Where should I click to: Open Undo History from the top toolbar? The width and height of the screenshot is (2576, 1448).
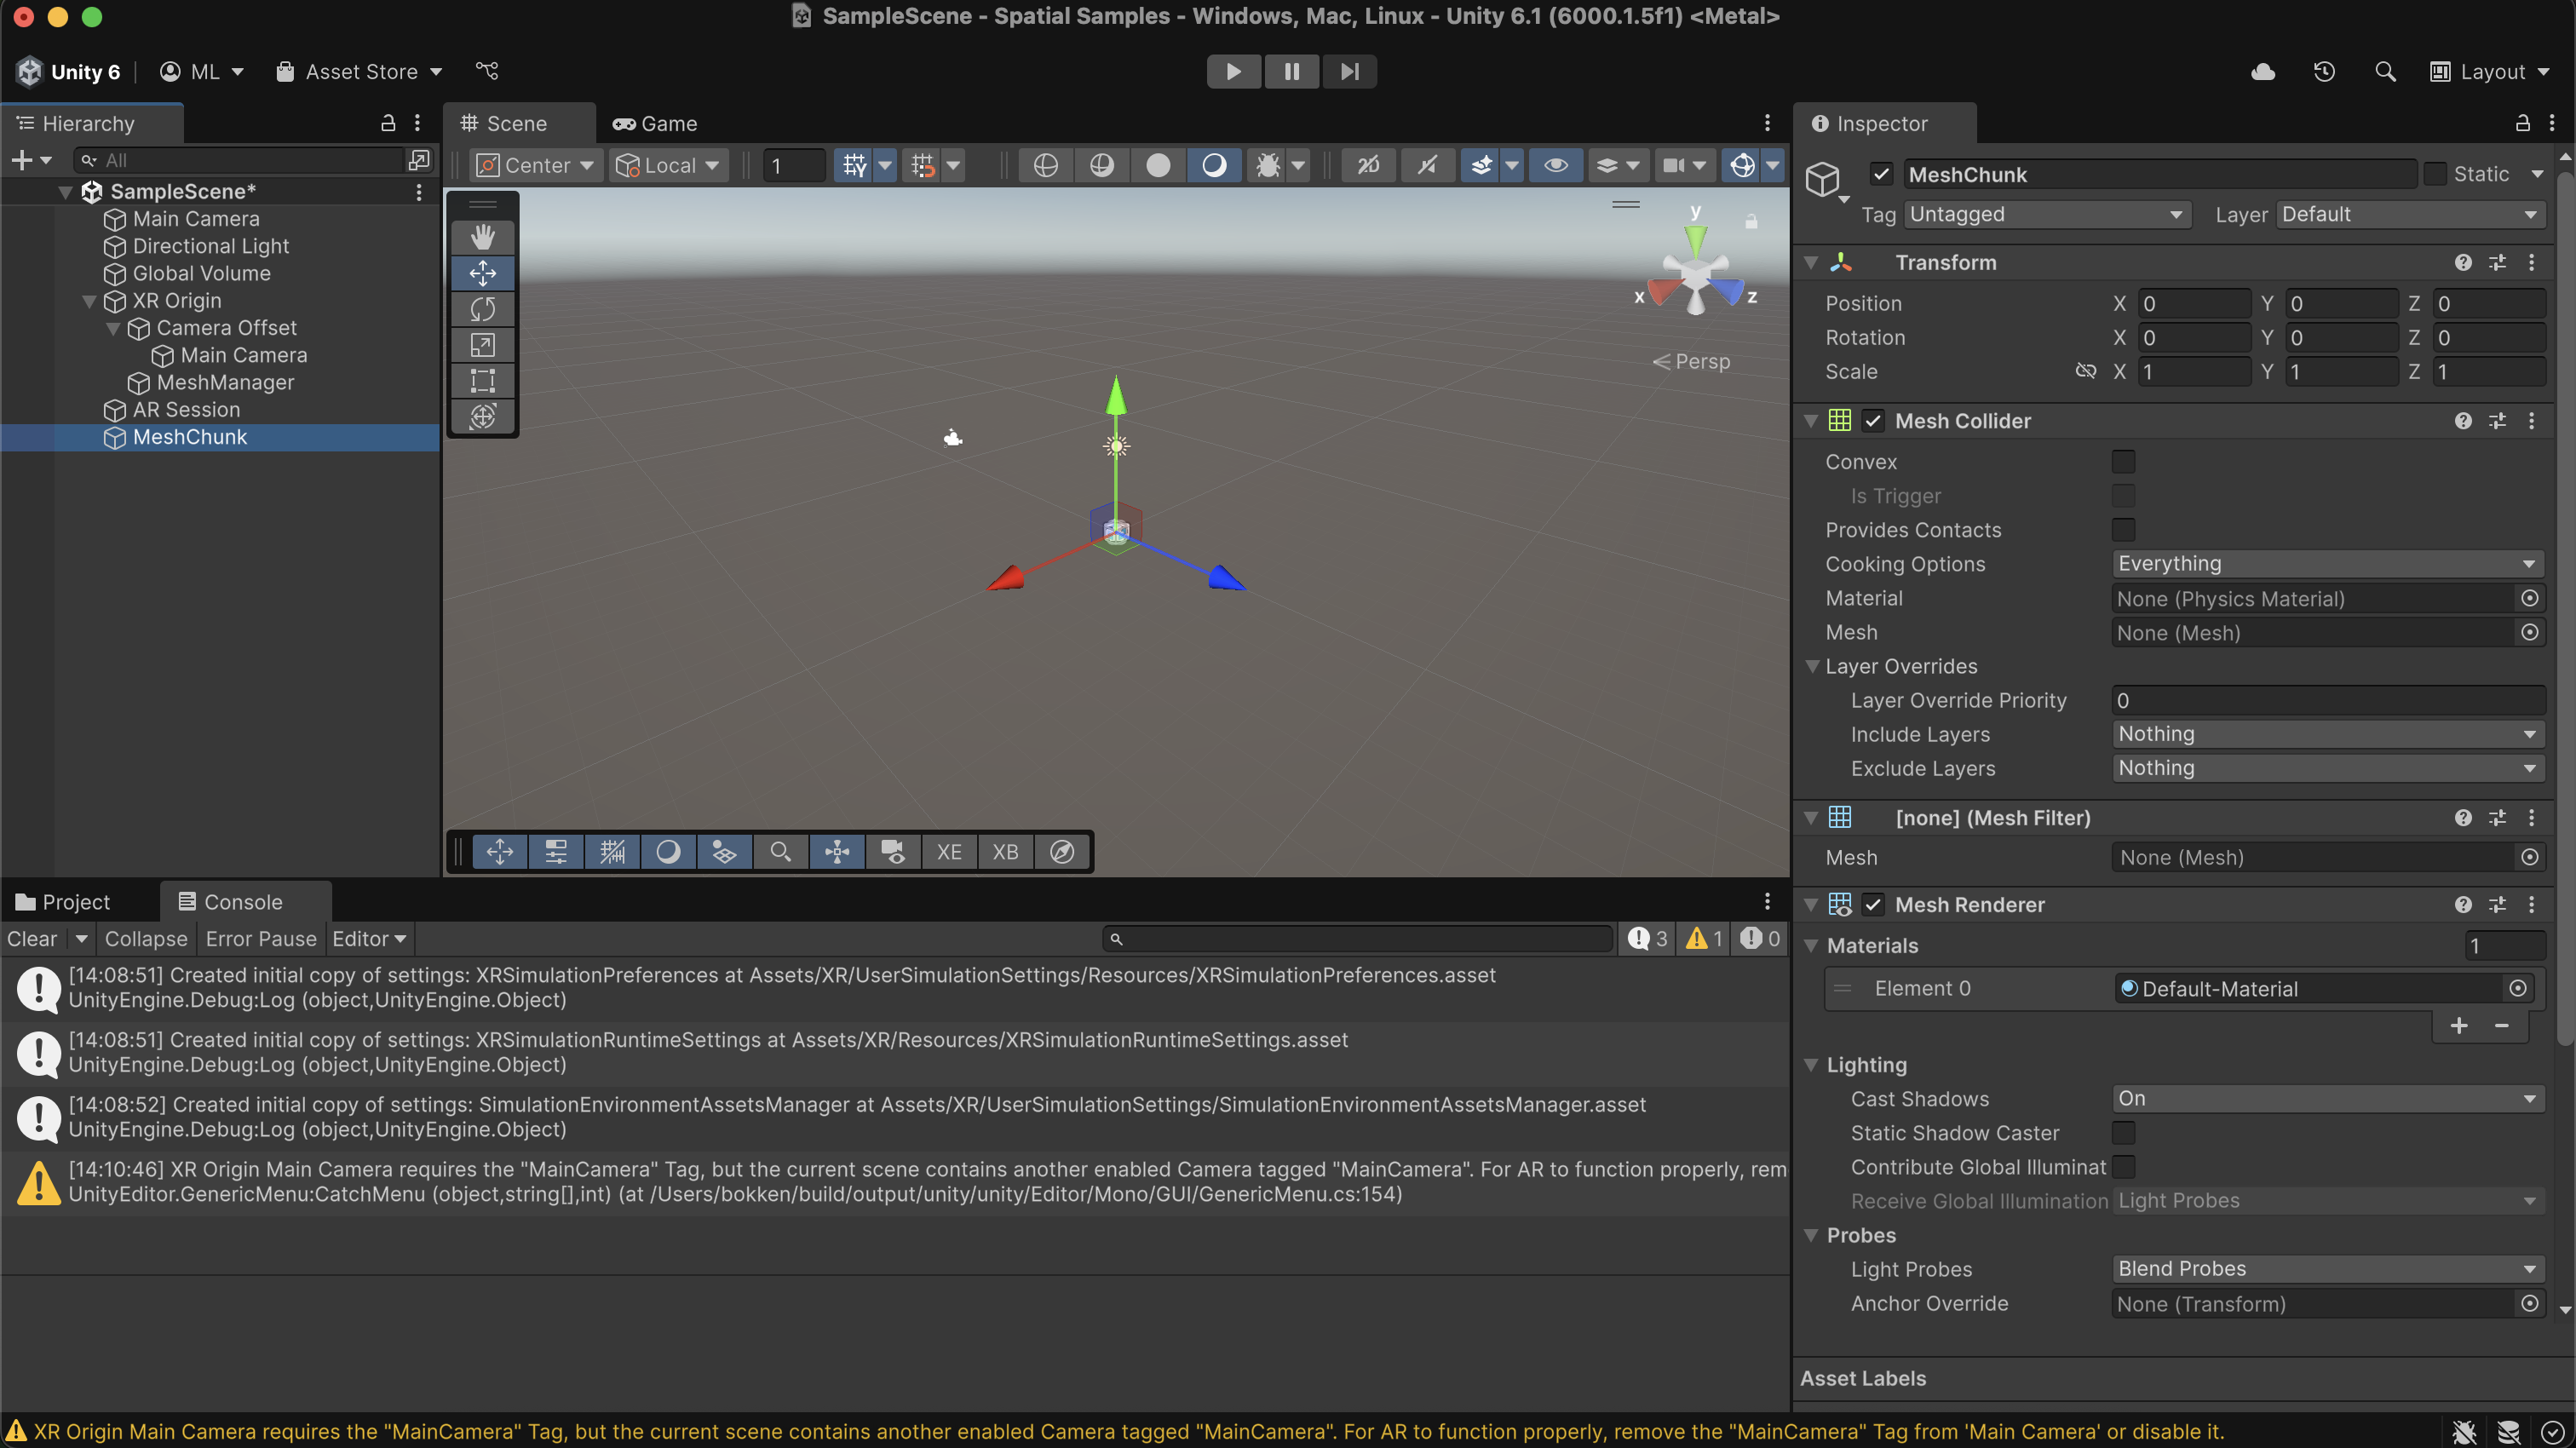point(2325,71)
